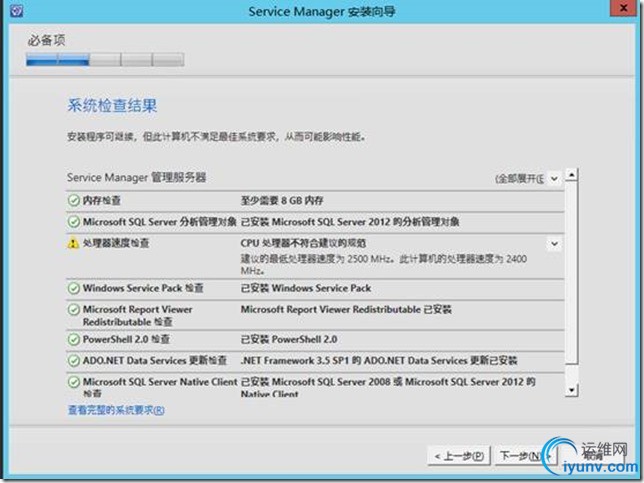Click the results list scrollbar thumb
644x483 pixels.
pos(571,272)
